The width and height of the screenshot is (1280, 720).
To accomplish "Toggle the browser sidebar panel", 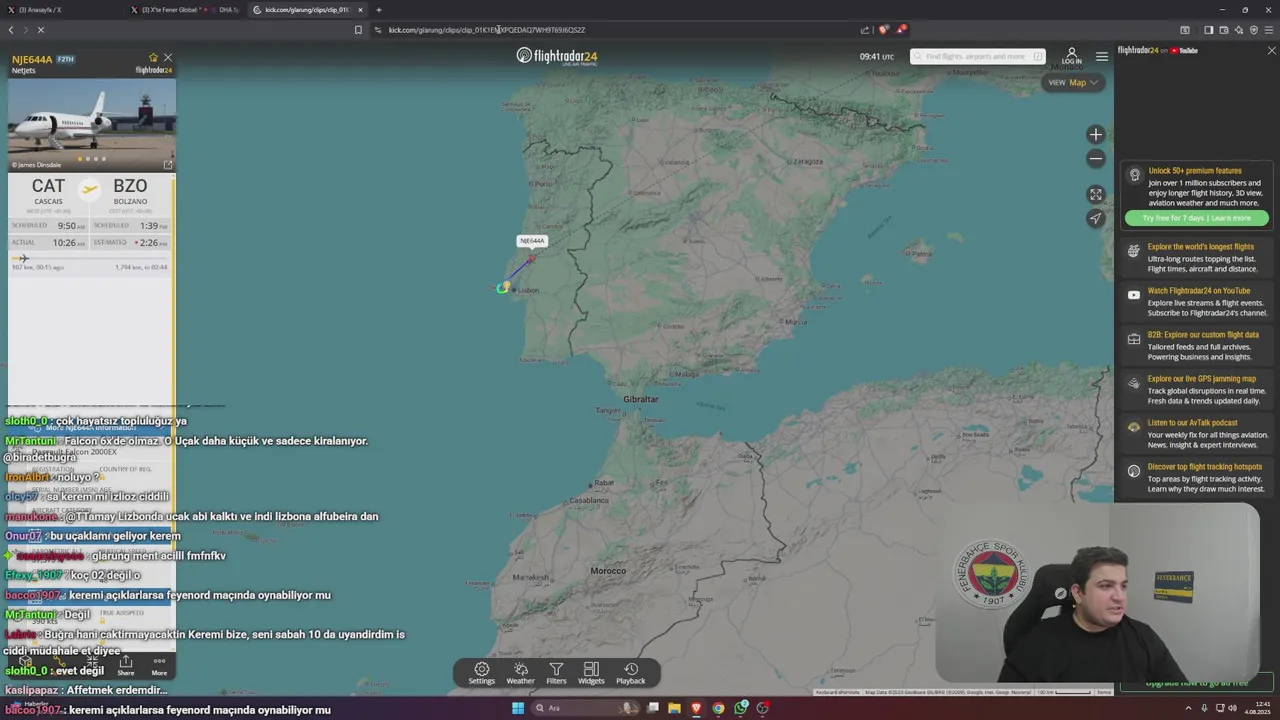I will 1208,30.
